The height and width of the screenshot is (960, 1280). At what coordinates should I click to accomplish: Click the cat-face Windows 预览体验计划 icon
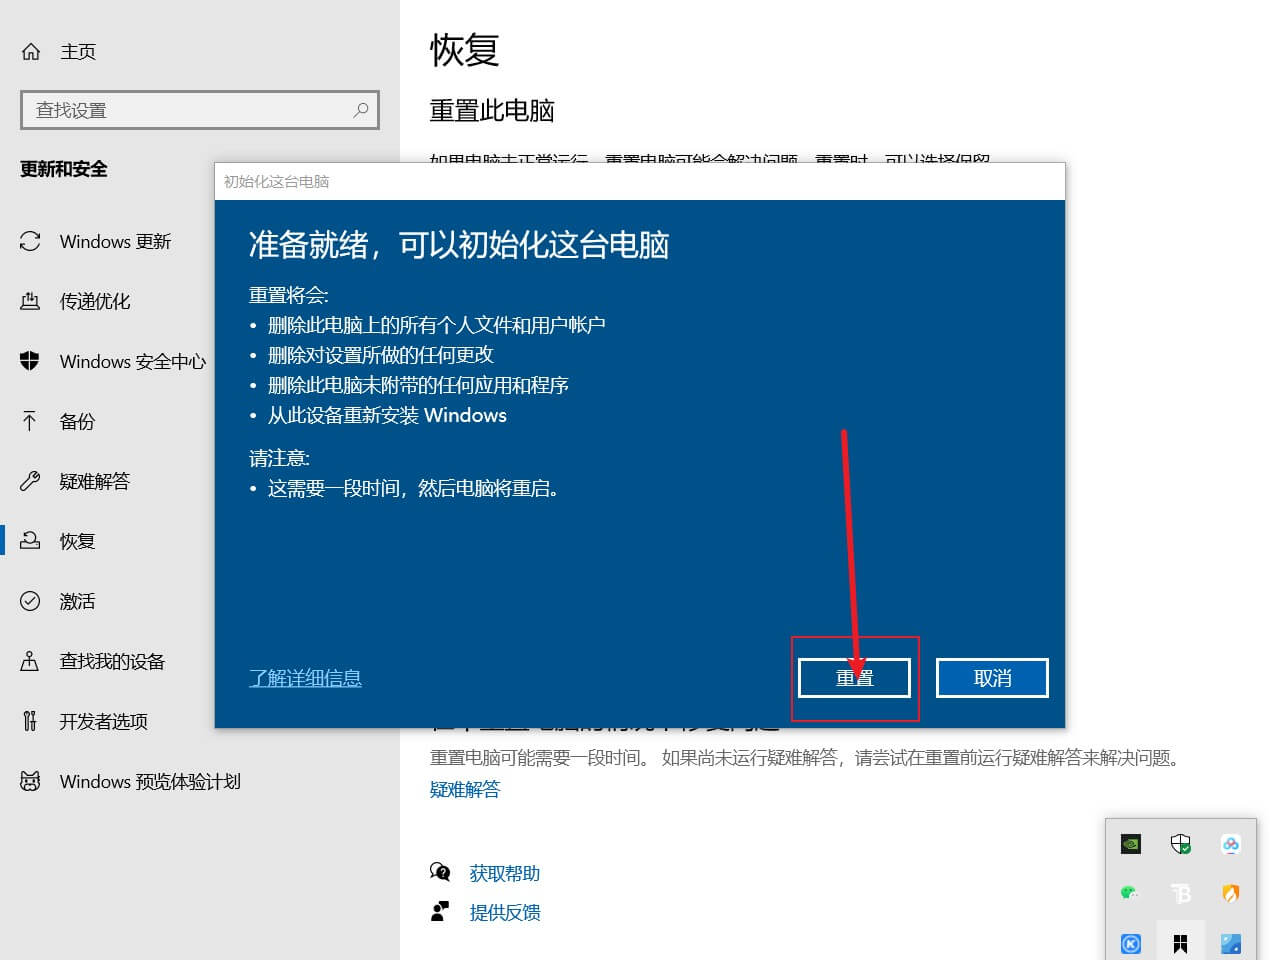pyautogui.click(x=30, y=781)
